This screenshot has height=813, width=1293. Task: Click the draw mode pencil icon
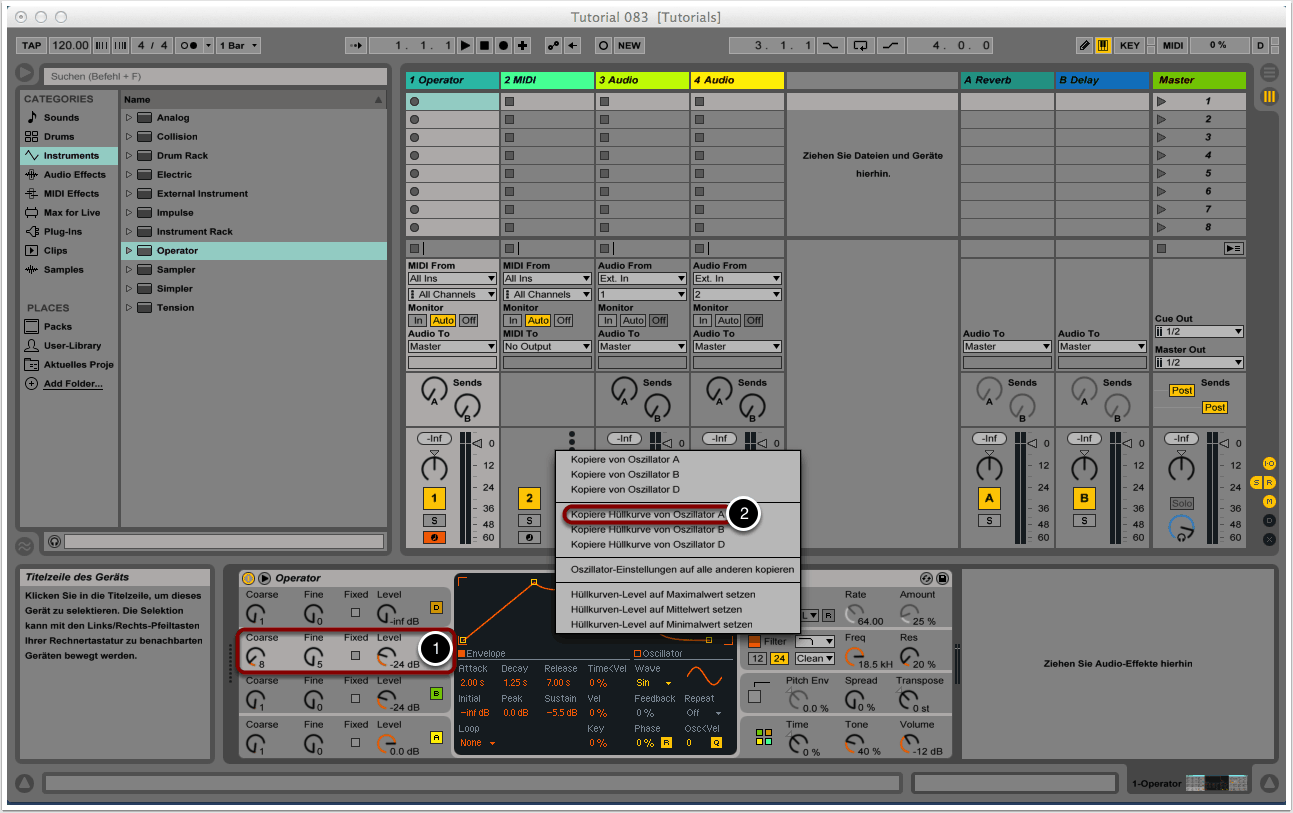1084,45
